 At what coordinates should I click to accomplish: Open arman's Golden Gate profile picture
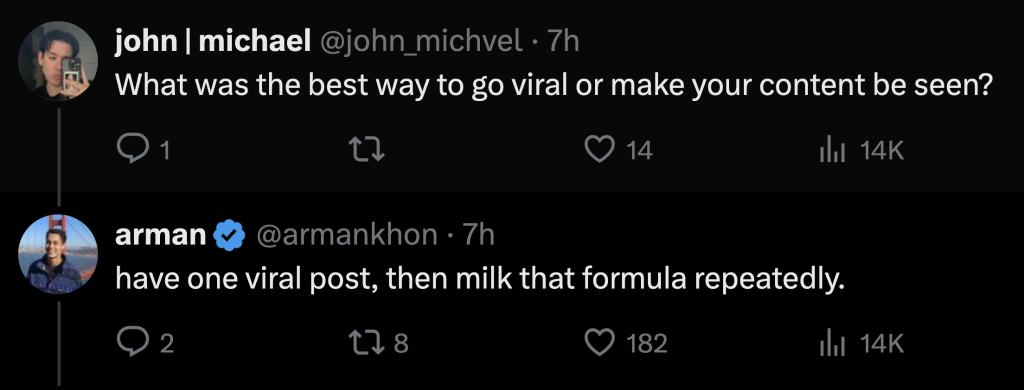(x=58, y=254)
